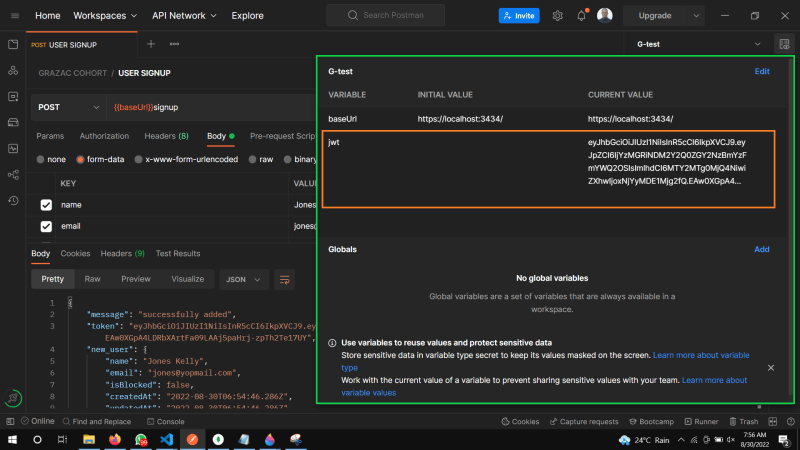Switch response view to Raw
Image resolution: width=800 pixels, height=450 pixels.
[92, 279]
